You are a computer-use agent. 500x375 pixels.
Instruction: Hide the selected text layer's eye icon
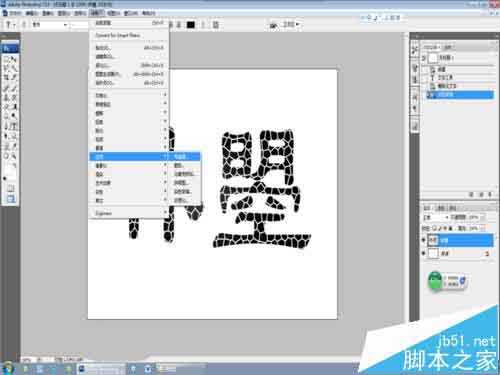click(x=424, y=240)
